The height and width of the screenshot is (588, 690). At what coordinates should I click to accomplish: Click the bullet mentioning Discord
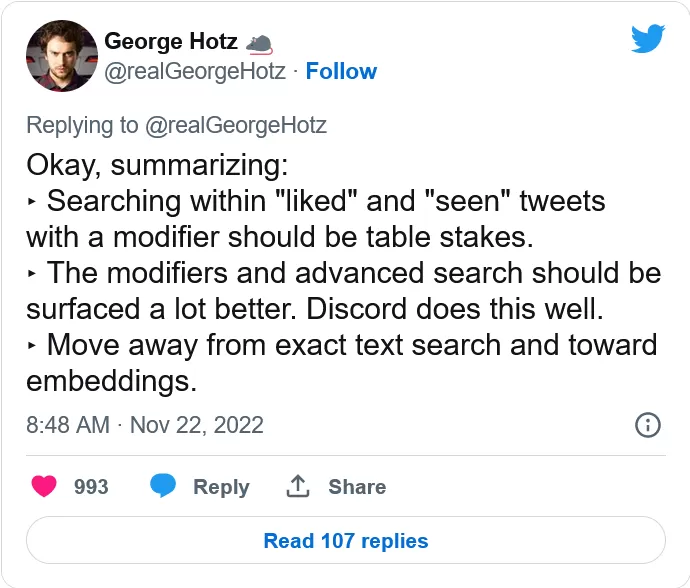coord(344,290)
